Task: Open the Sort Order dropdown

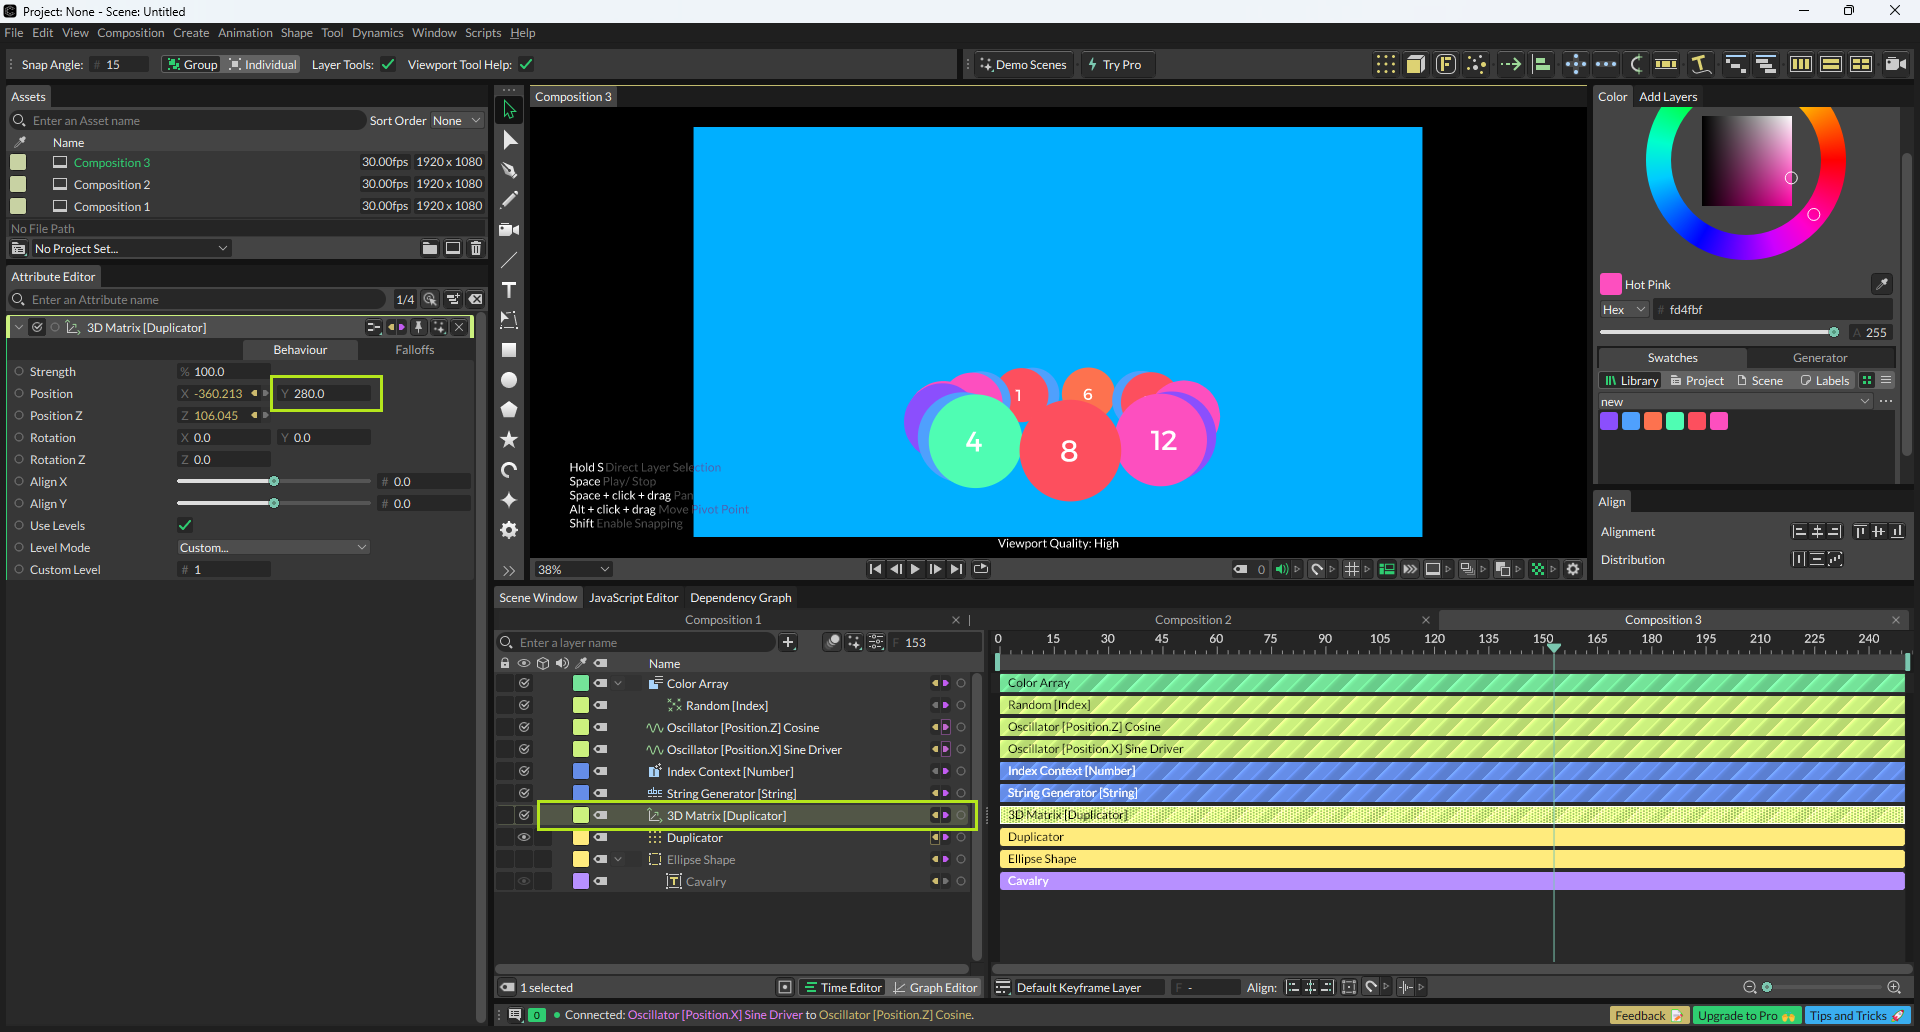Action: [x=456, y=121]
